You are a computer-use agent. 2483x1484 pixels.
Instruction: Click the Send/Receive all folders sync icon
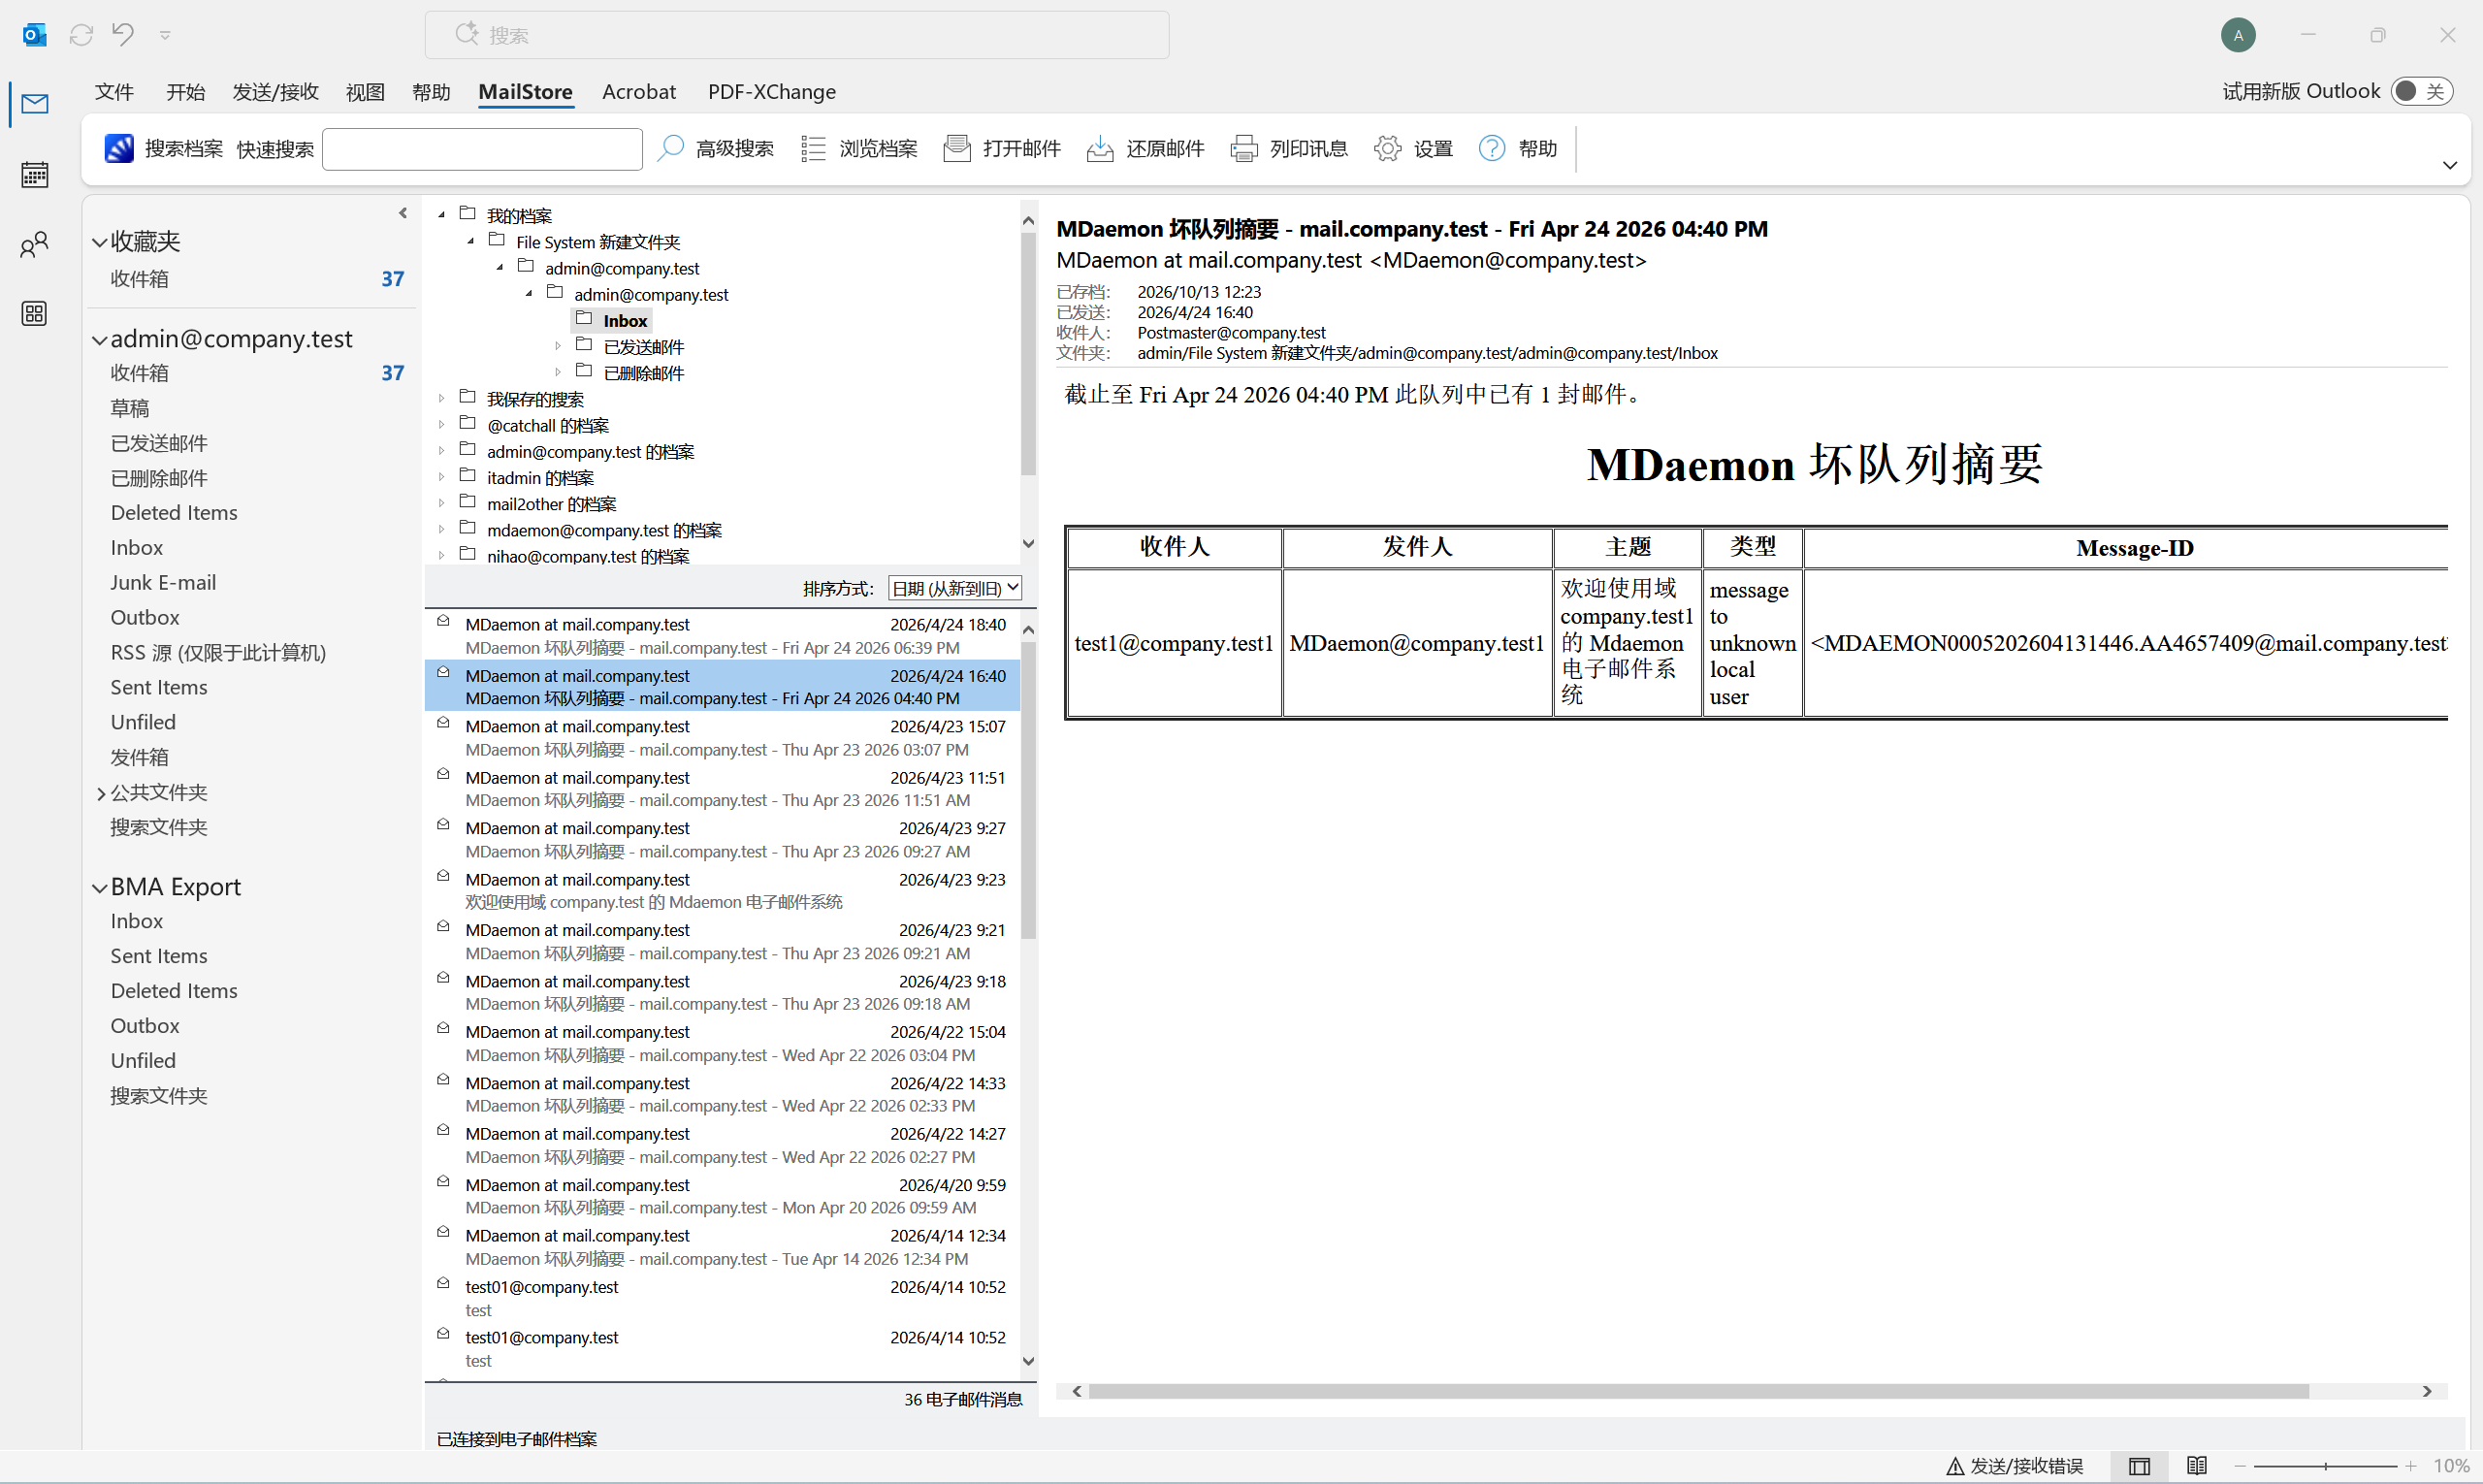pos(81,35)
